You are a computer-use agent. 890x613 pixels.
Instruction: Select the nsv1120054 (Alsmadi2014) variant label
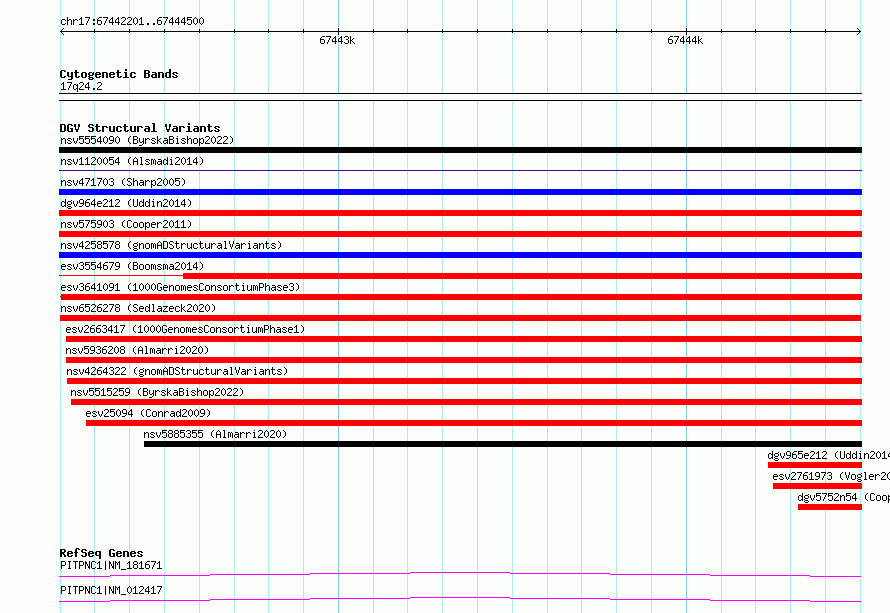pos(132,161)
